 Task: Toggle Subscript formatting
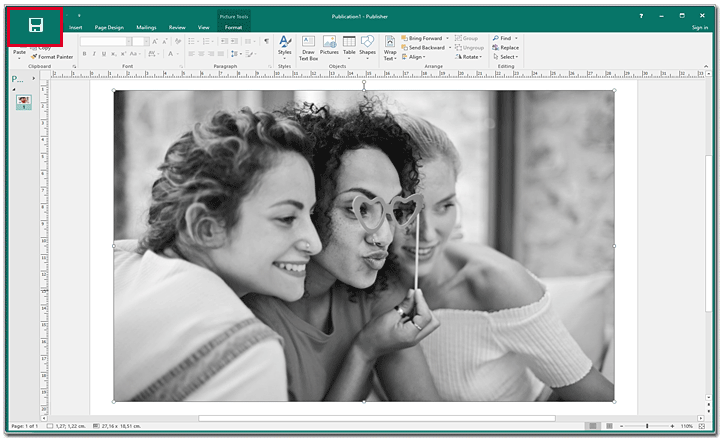113,54
